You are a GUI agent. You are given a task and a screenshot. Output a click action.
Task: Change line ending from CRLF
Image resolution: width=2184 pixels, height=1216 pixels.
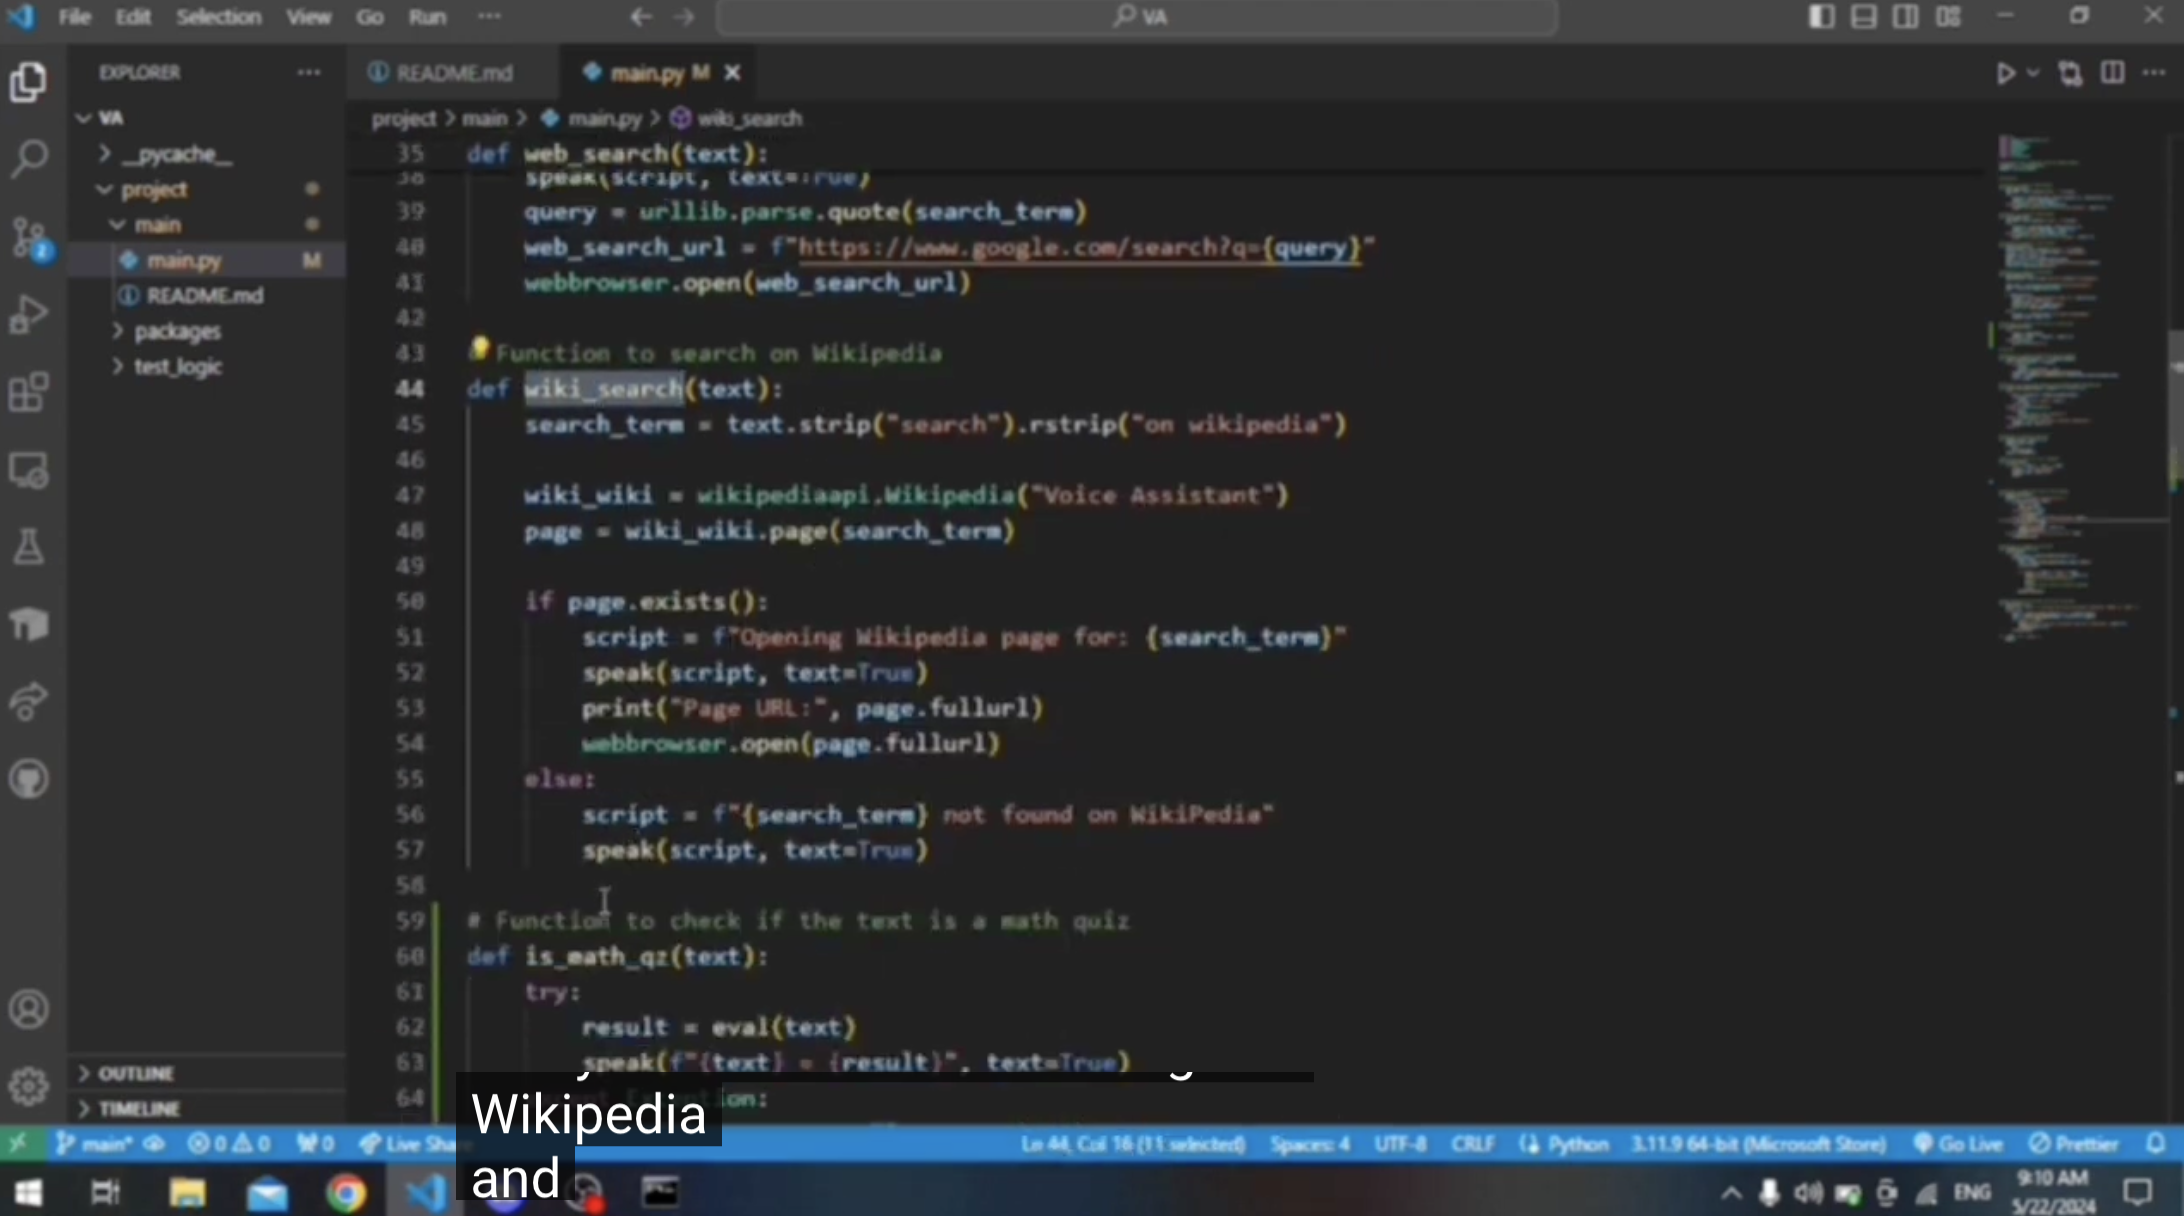click(1473, 1144)
